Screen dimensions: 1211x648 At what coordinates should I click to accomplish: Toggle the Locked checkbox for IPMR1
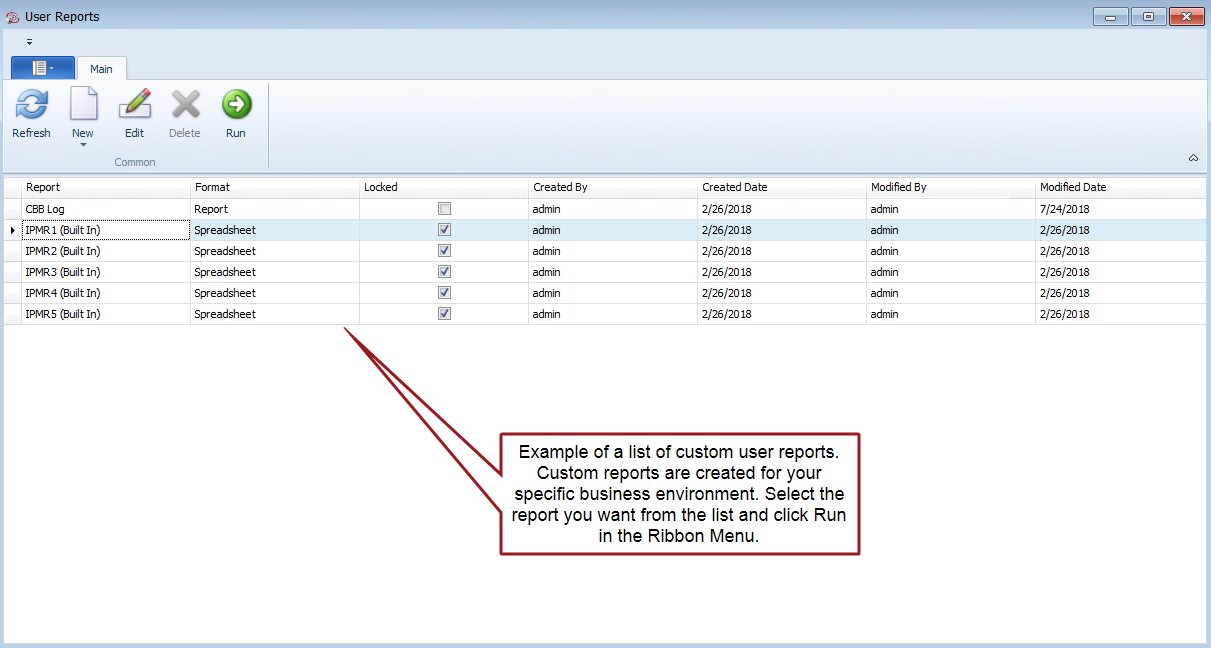point(444,230)
